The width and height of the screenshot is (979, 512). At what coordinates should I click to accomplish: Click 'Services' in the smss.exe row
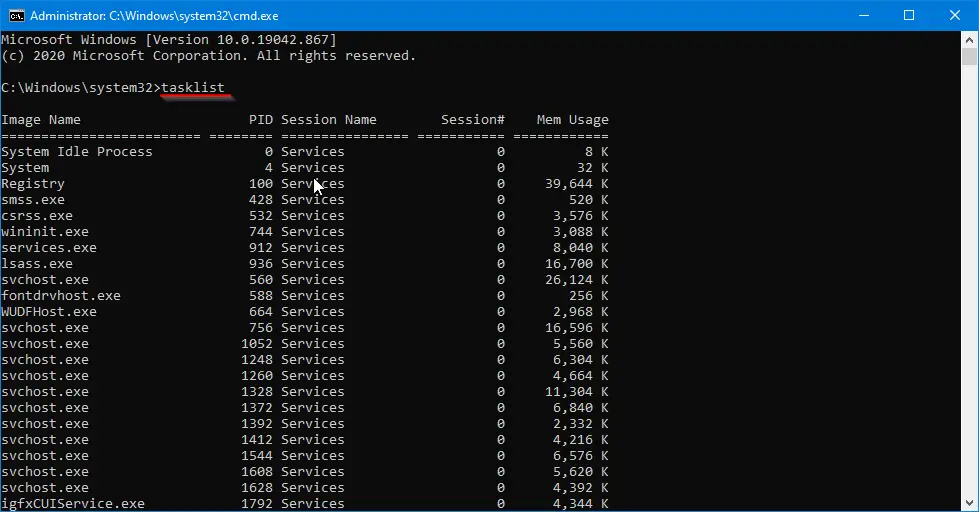click(313, 200)
